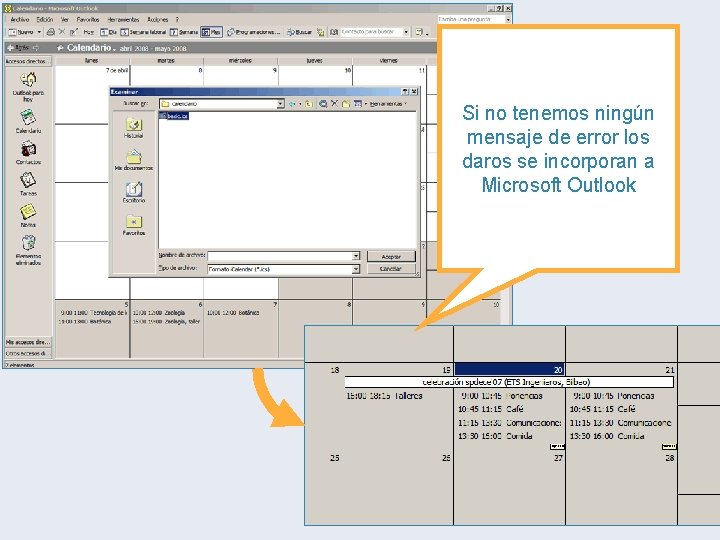Delete selected file in Examinar dialog
Screen dimensions: 720x540
click(334, 104)
